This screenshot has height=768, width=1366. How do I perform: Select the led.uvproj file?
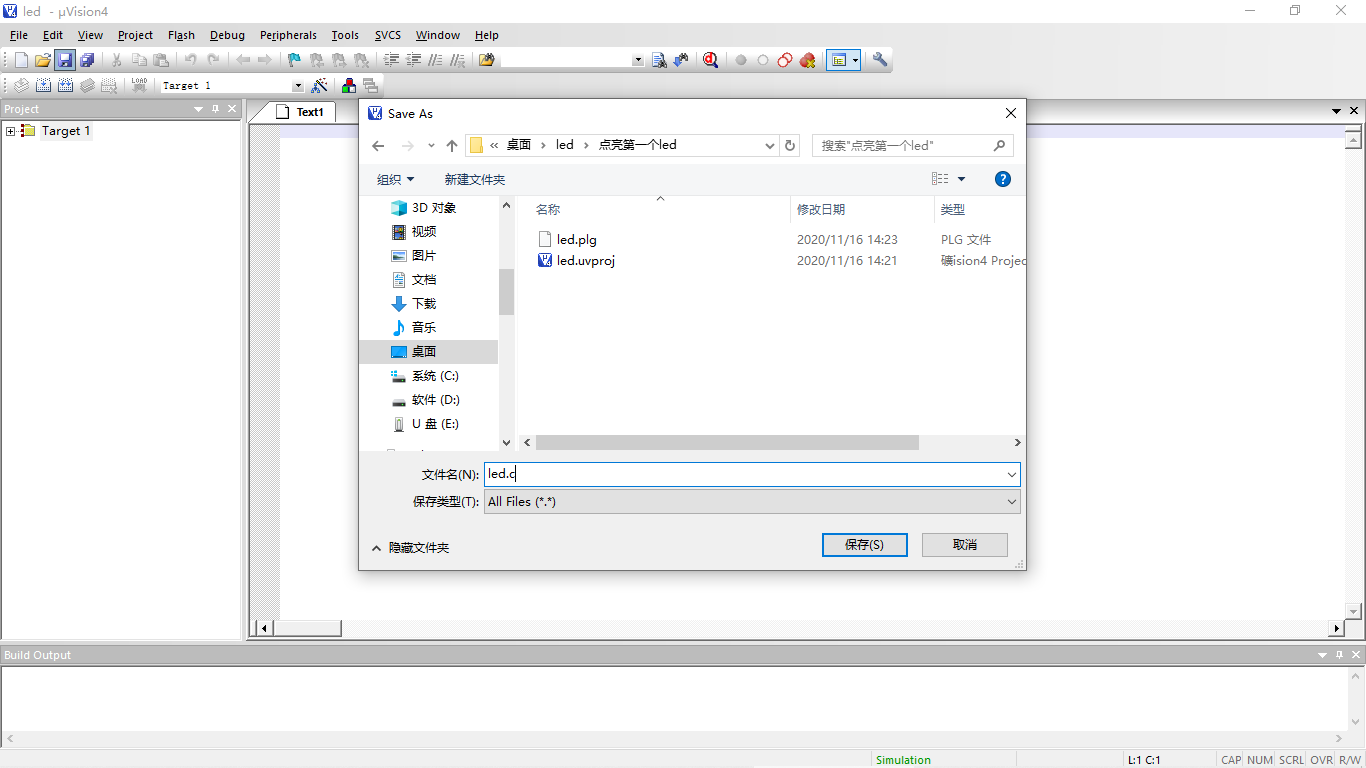click(x=585, y=261)
